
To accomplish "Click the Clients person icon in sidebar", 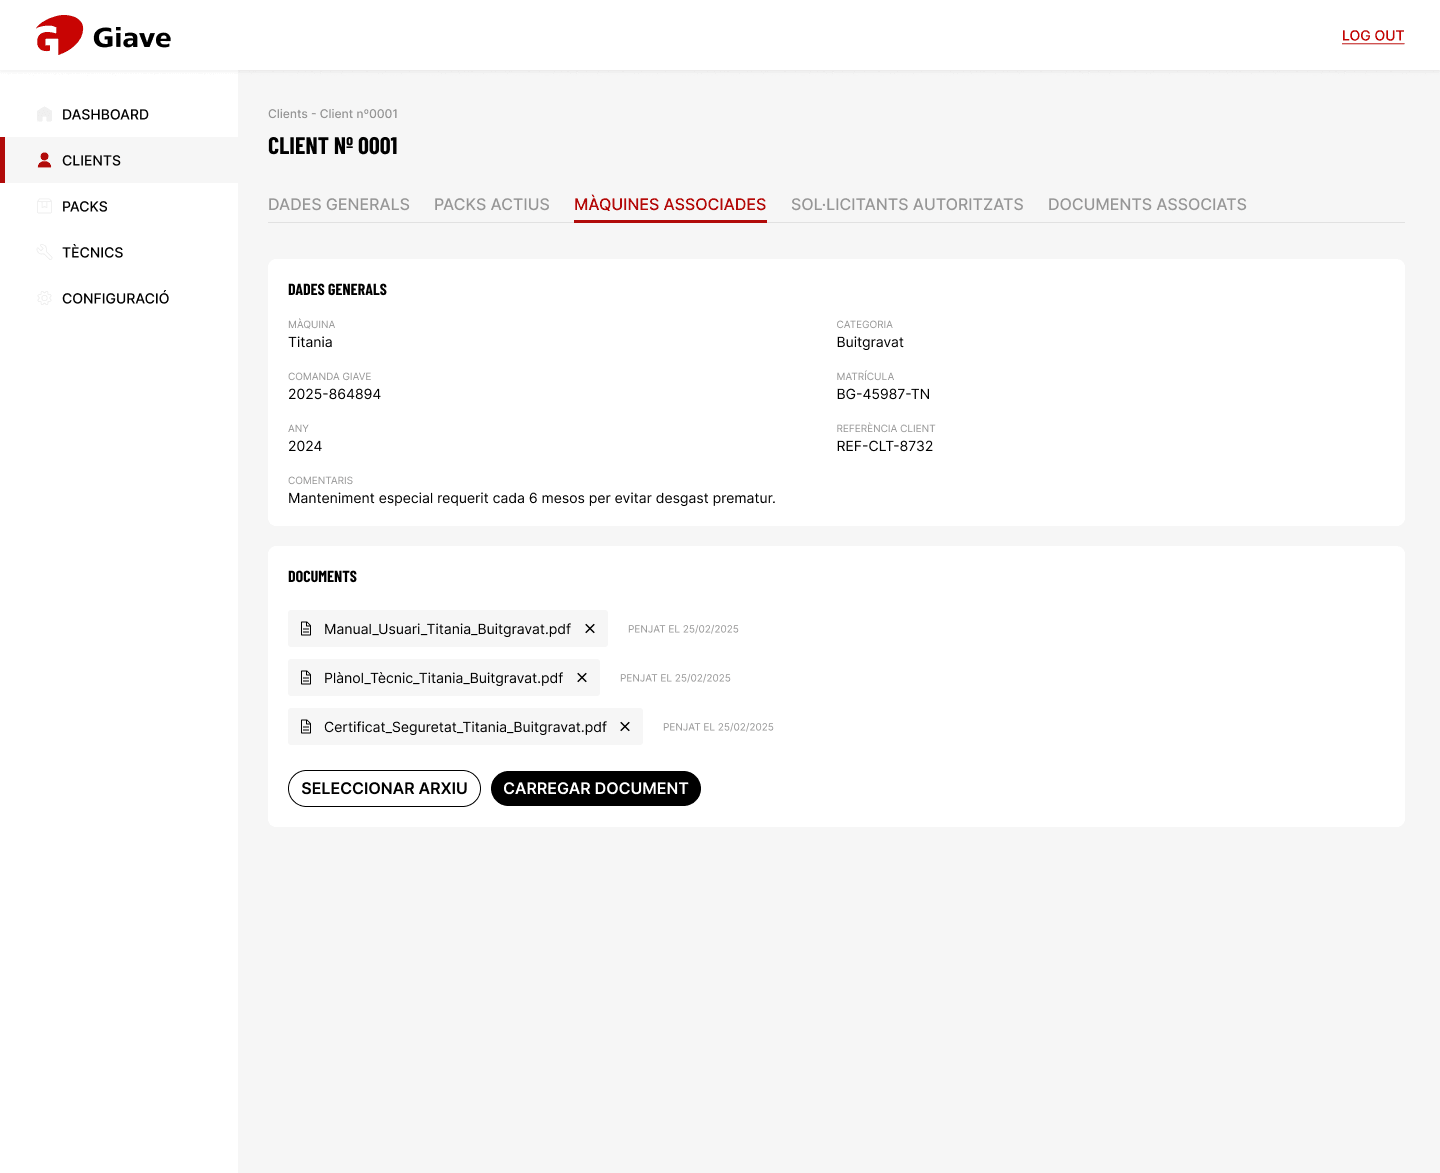I will (44, 160).
